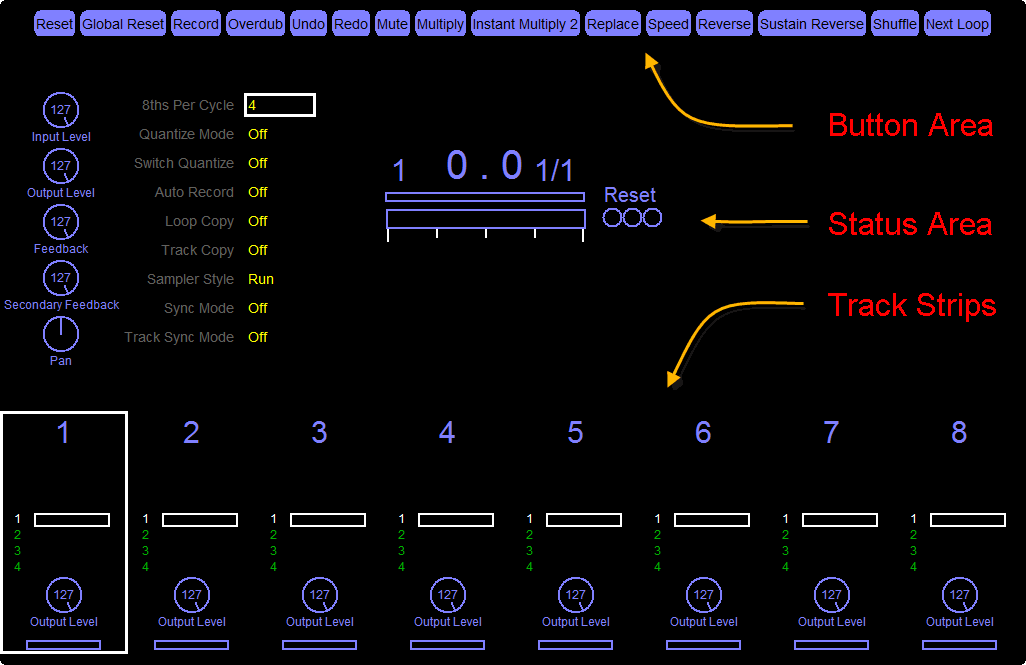1026x665 pixels.
Task: Toggle the Overdub button
Action: coord(255,24)
